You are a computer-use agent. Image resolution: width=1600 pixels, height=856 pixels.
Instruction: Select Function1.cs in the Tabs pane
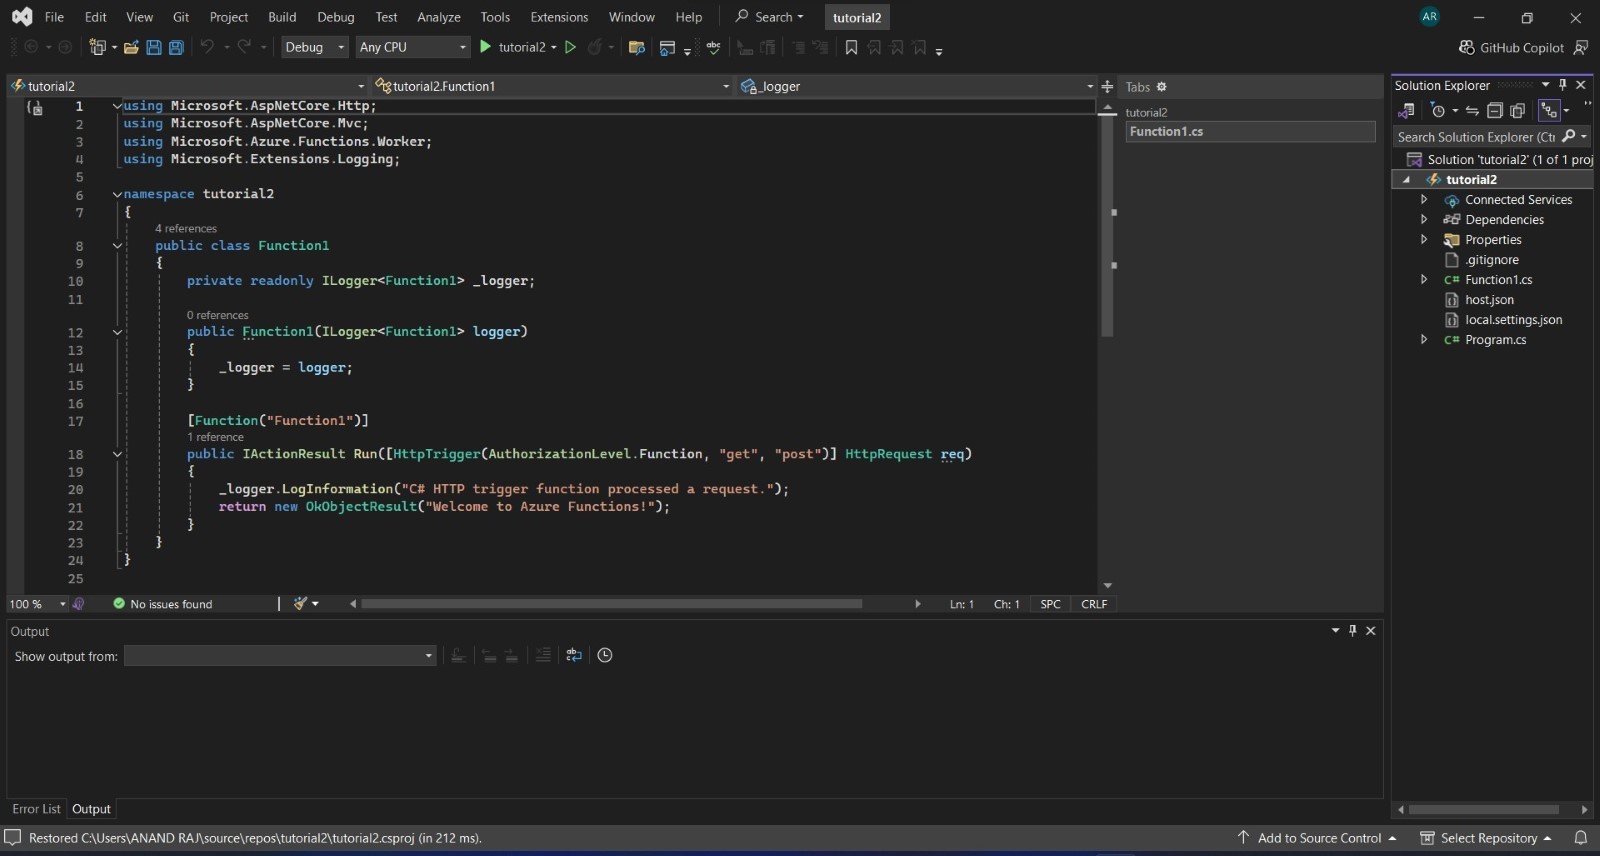pos(1250,132)
